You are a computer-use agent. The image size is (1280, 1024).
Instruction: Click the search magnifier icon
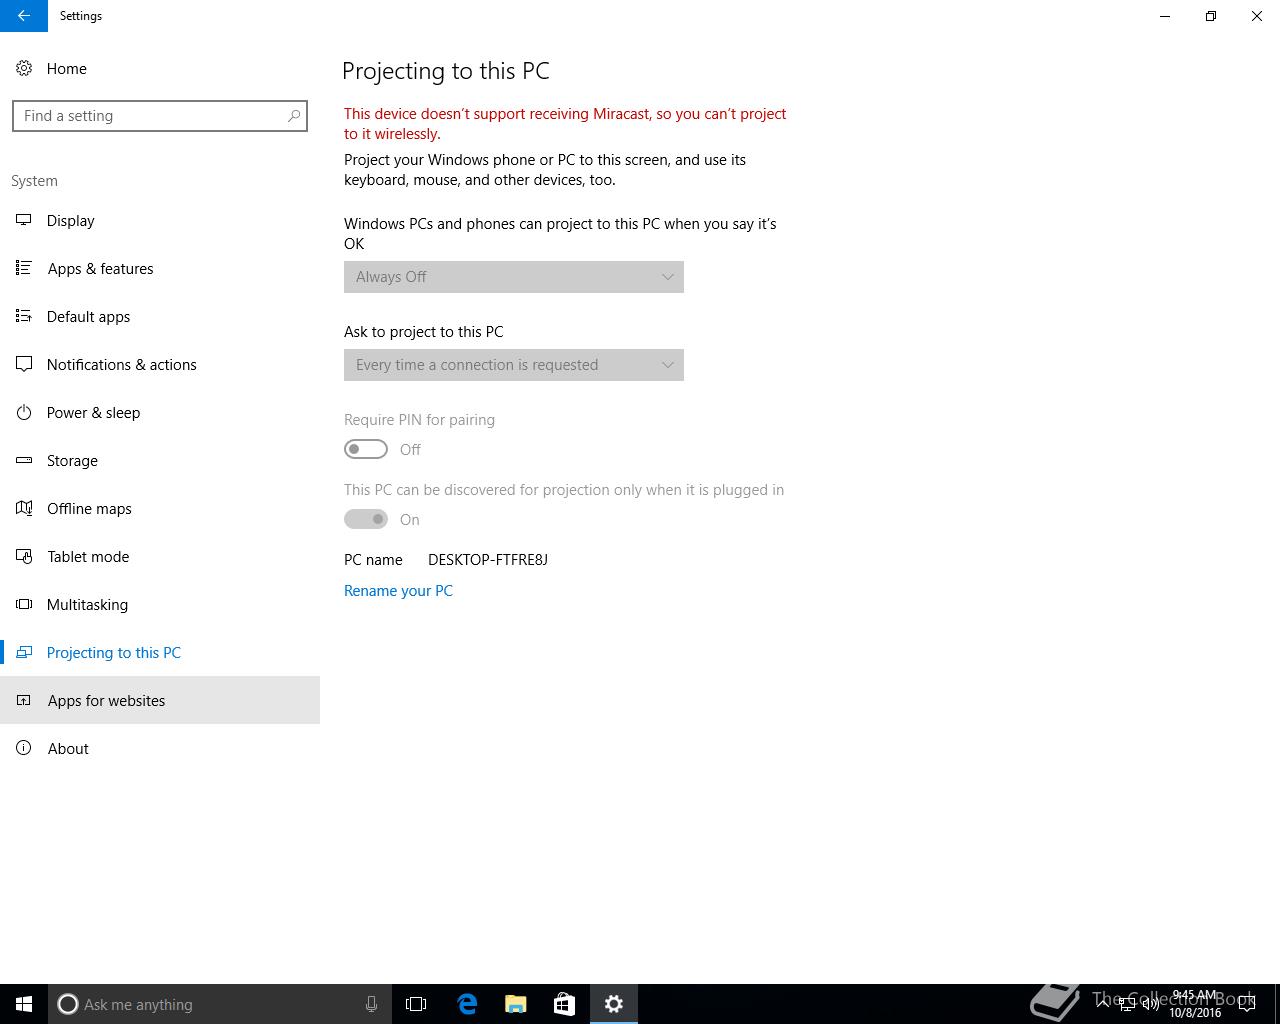[294, 116]
